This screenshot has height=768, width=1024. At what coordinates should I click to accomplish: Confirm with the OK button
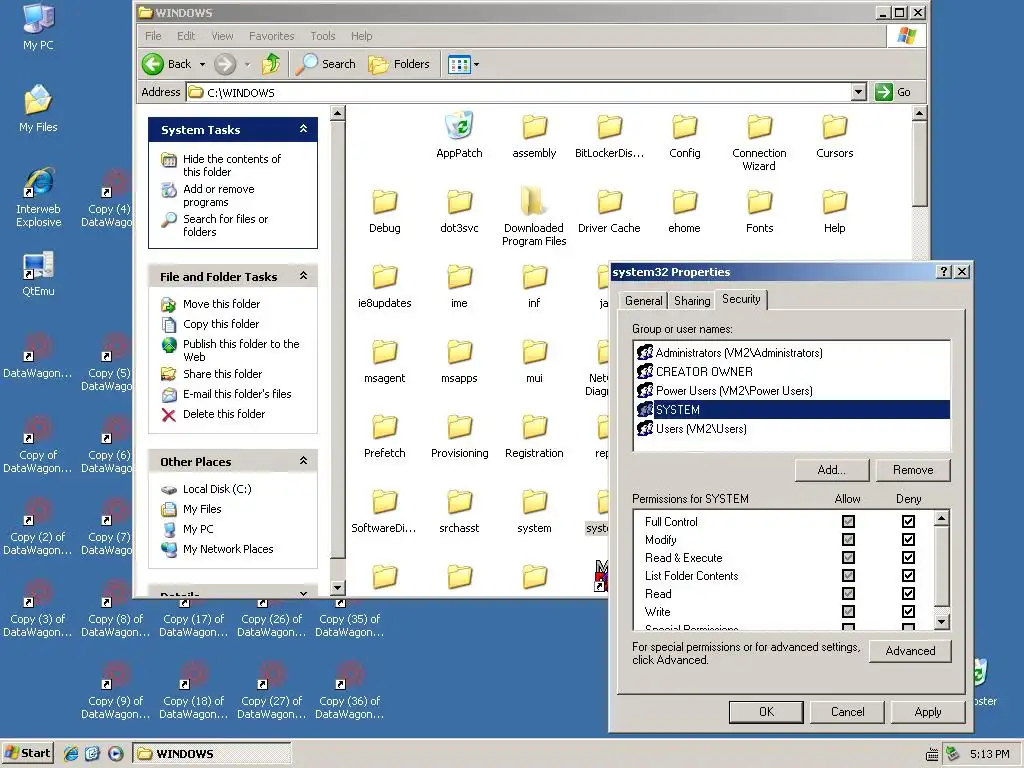coord(766,712)
